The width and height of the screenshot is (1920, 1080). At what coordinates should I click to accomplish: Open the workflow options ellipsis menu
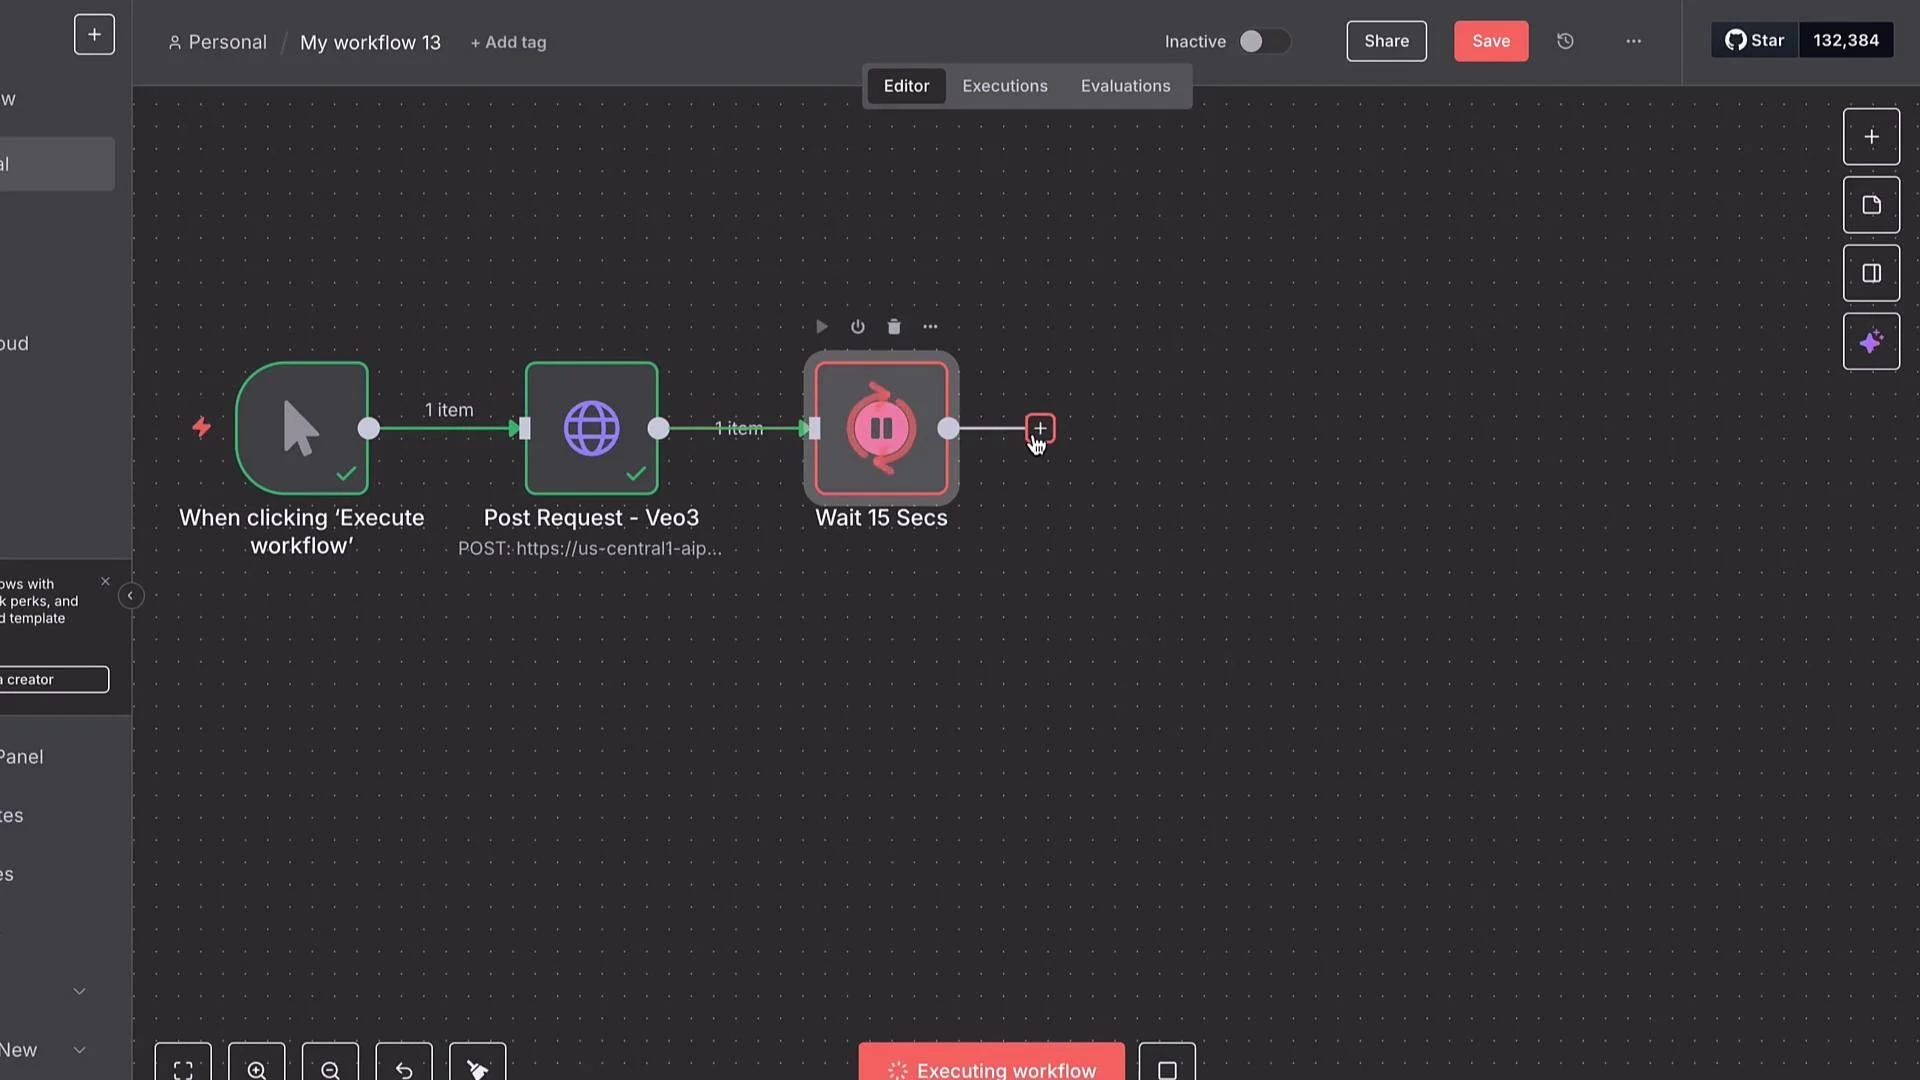click(x=1633, y=41)
